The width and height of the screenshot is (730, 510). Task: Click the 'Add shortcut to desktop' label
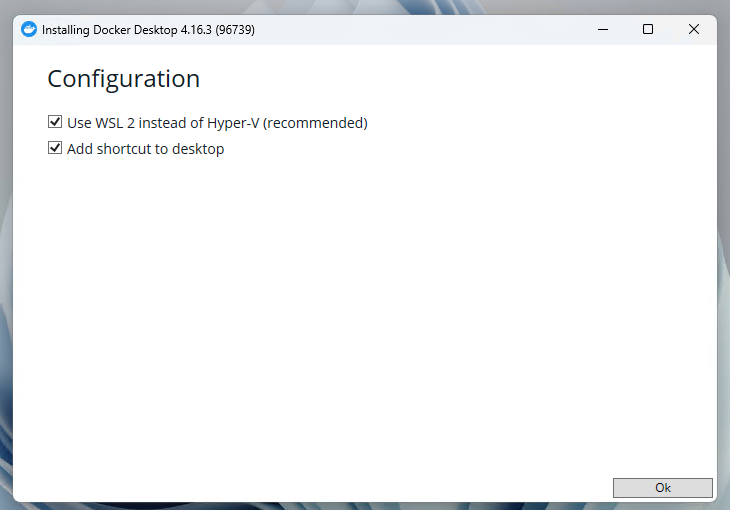(x=146, y=149)
